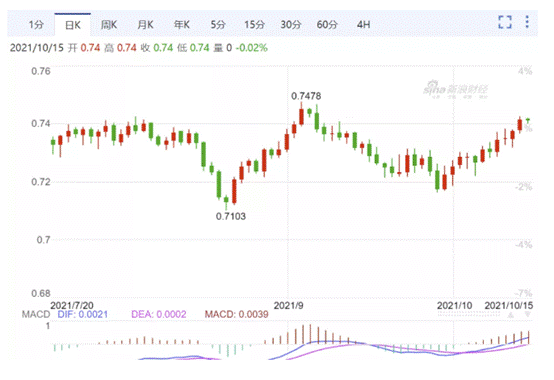This screenshot has width=554, height=380.
Task: Click the 2021/10/15 quote date header
Action: (37, 48)
